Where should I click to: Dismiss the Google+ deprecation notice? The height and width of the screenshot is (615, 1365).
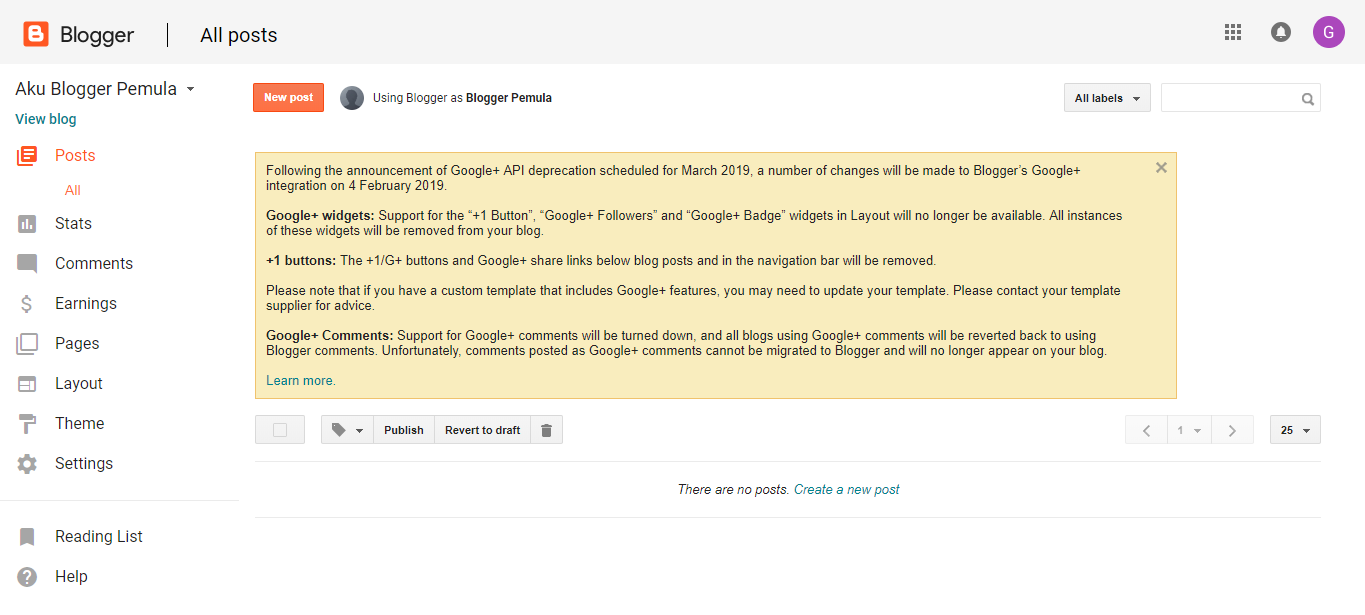(x=1161, y=168)
